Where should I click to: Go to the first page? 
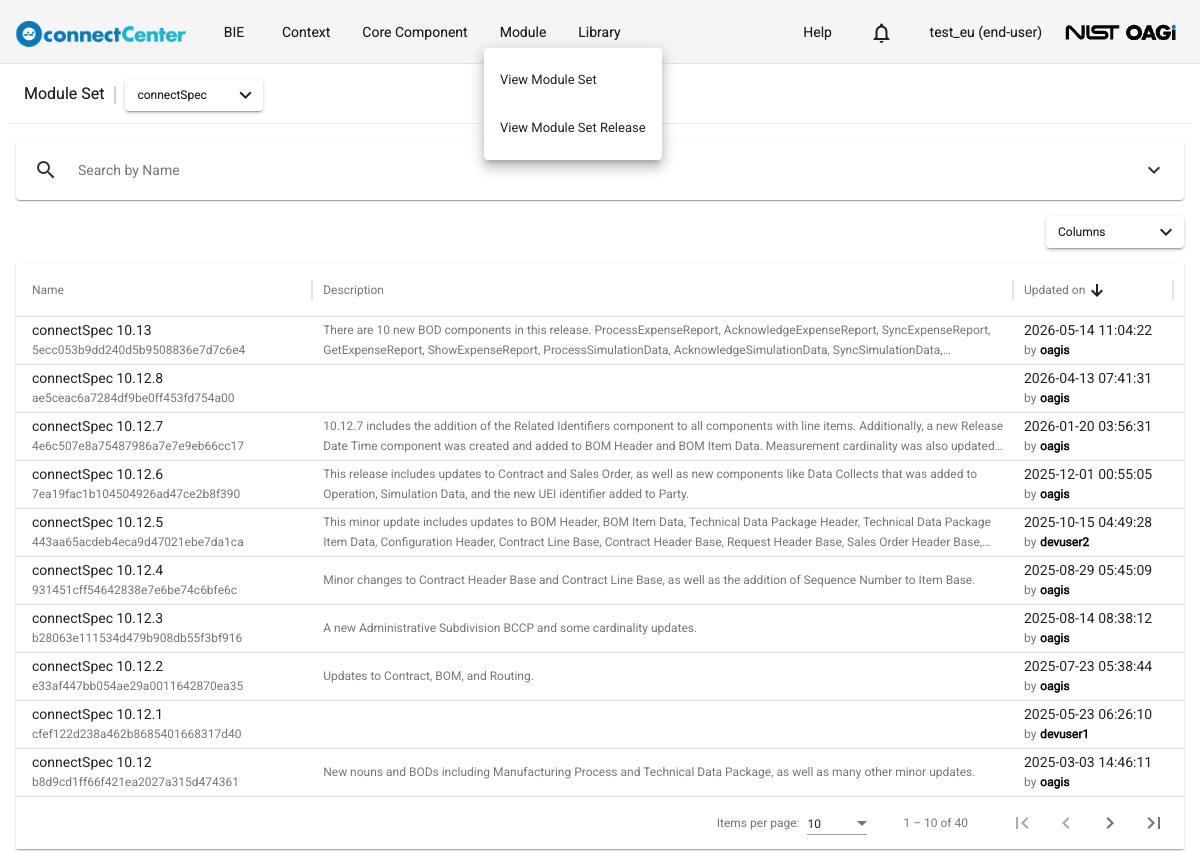coord(1022,823)
